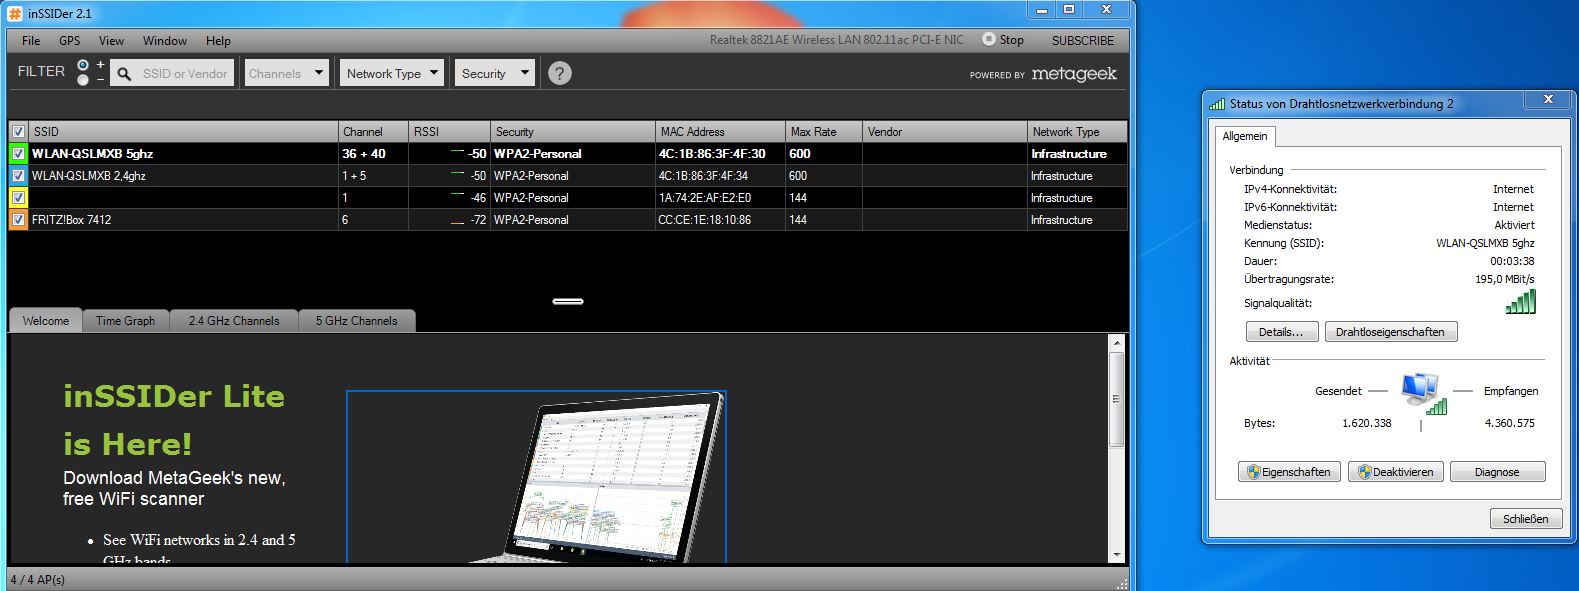Click the SUBSCRIBE link
The width and height of the screenshot is (1579, 591).
click(1083, 41)
